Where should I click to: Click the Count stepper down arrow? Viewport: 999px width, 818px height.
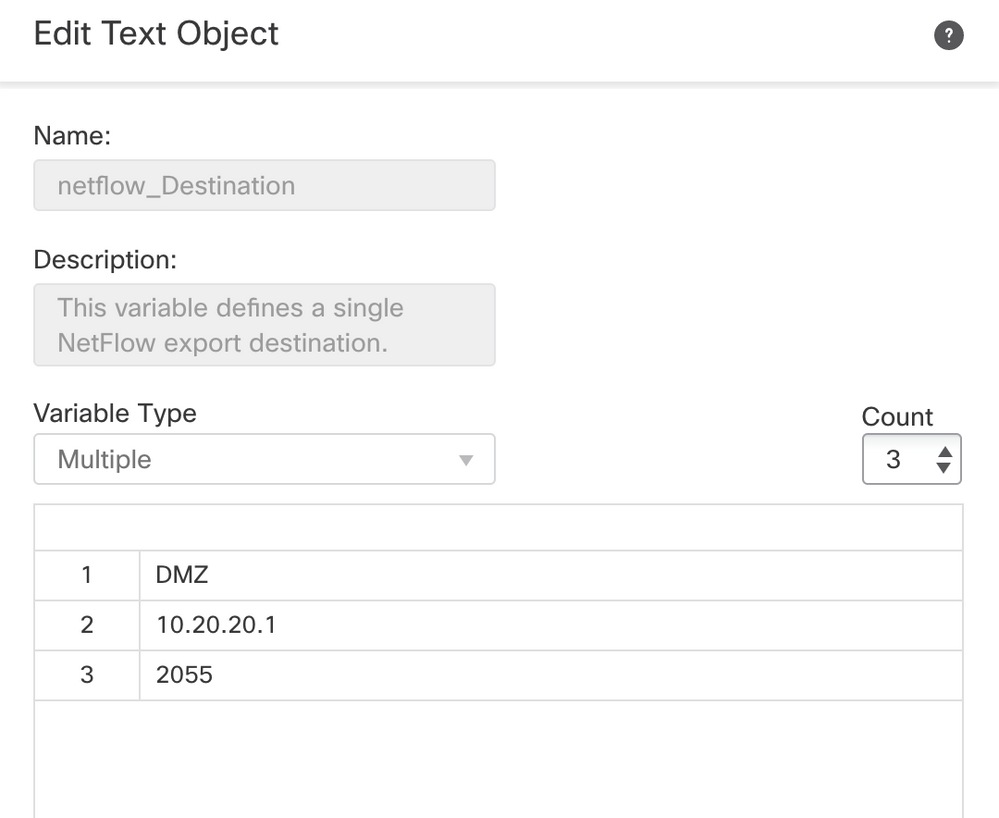pos(943,467)
